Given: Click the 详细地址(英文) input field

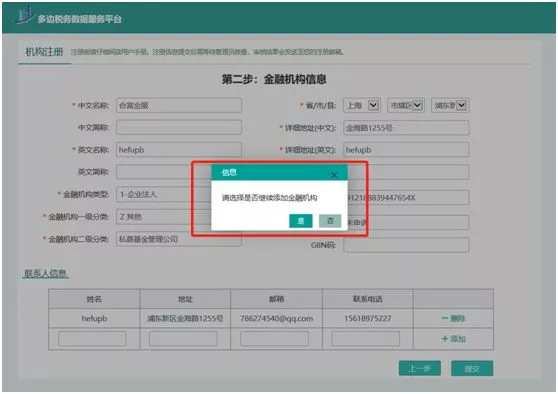Looking at the screenshot, I should pos(406,150).
